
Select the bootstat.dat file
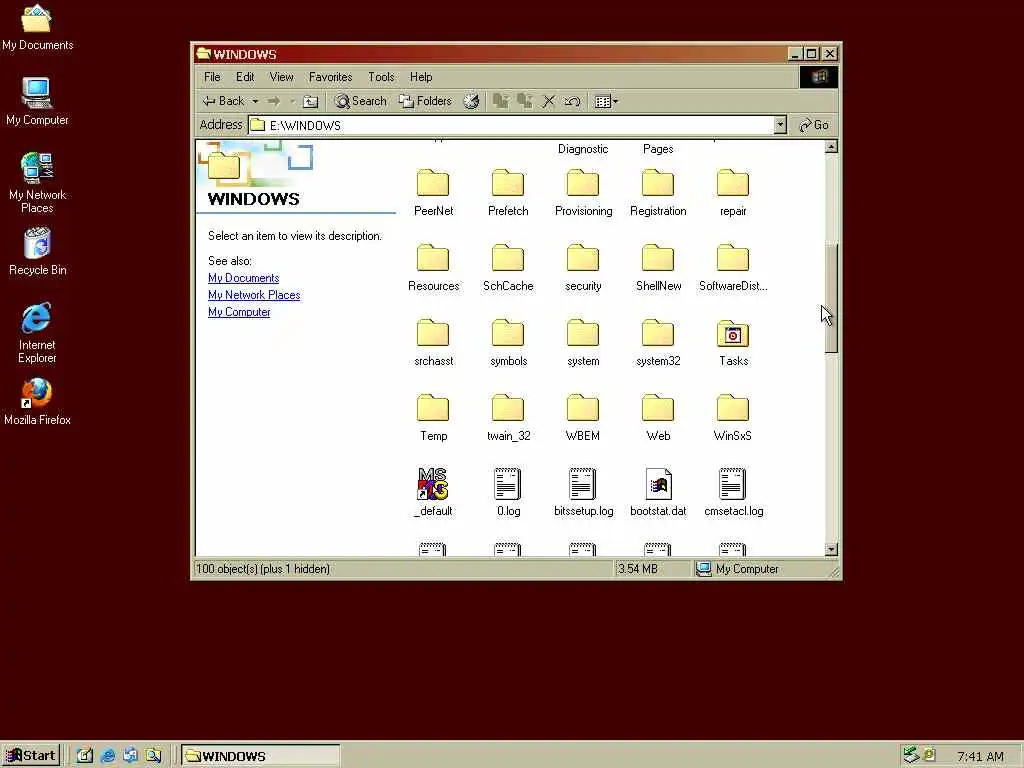pyautogui.click(x=658, y=492)
